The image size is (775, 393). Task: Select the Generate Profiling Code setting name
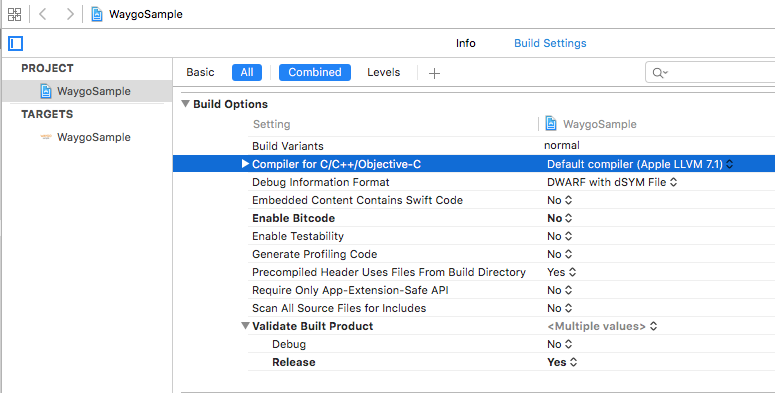(x=314, y=254)
